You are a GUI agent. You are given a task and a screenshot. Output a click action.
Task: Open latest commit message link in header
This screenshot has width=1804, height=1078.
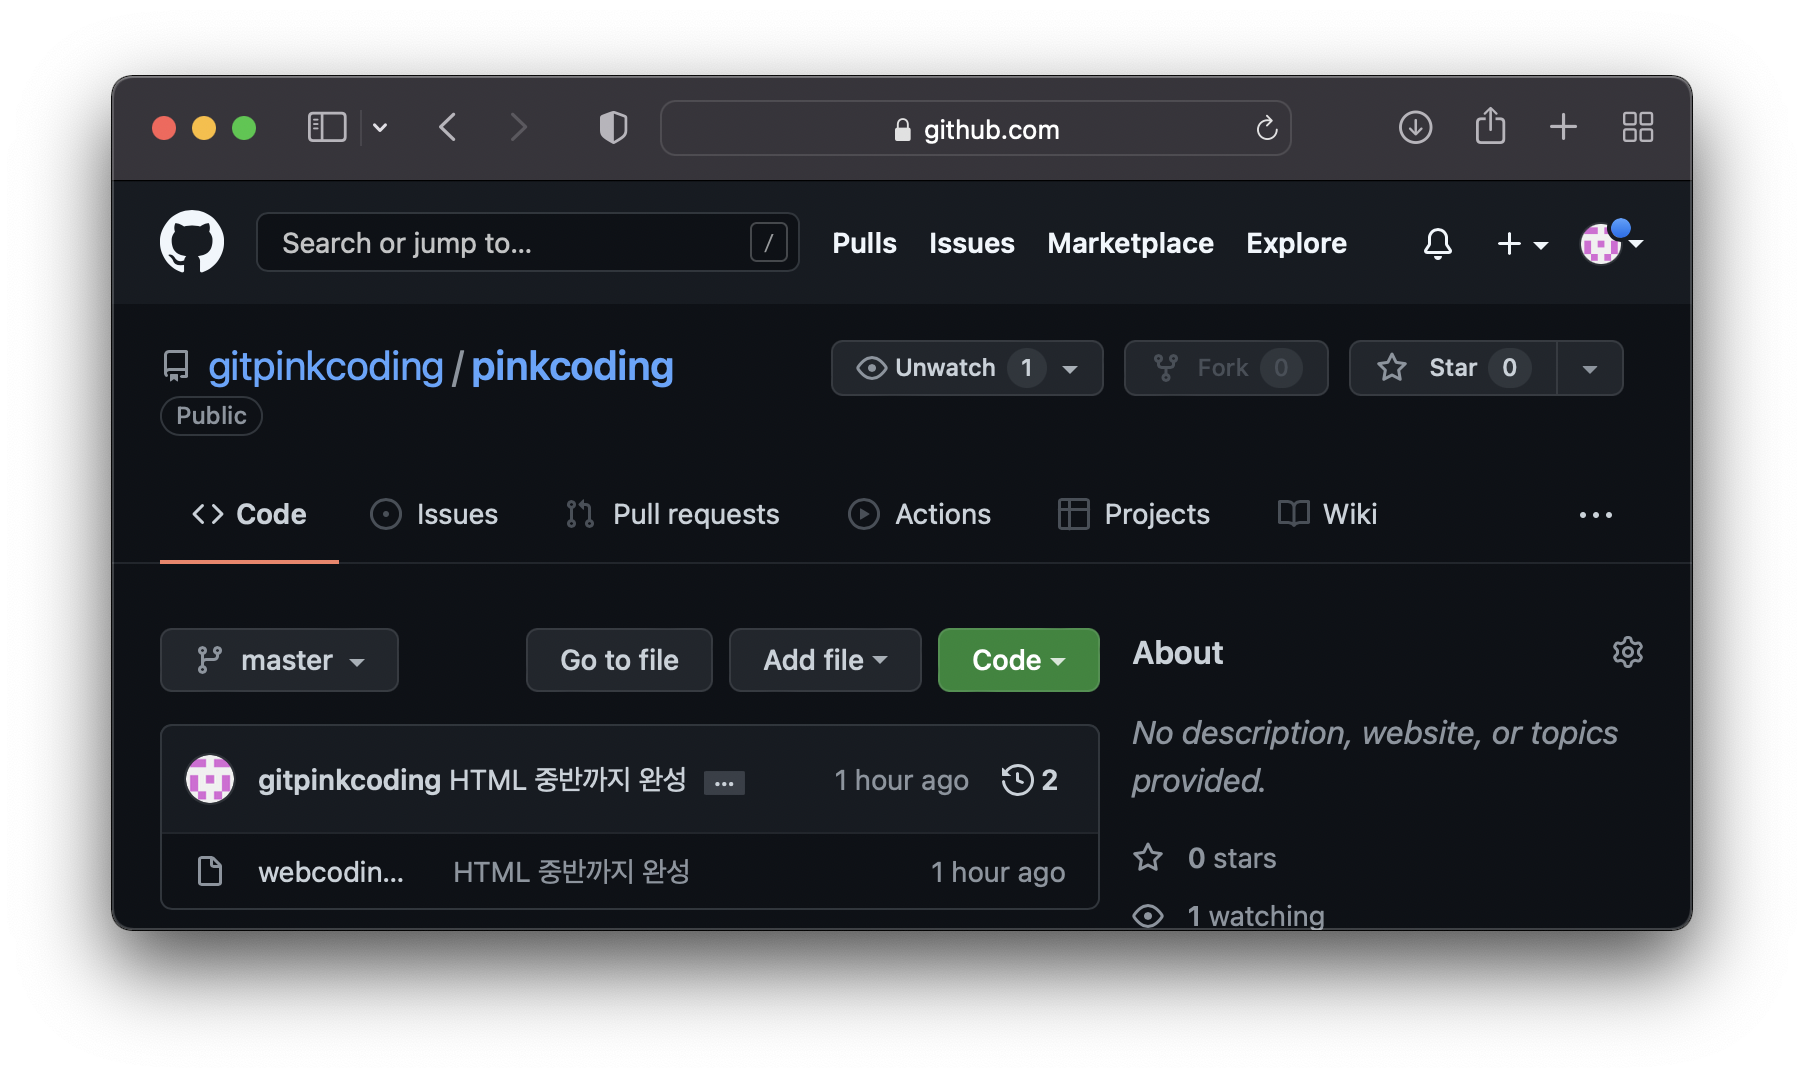pyautogui.click(x=568, y=780)
